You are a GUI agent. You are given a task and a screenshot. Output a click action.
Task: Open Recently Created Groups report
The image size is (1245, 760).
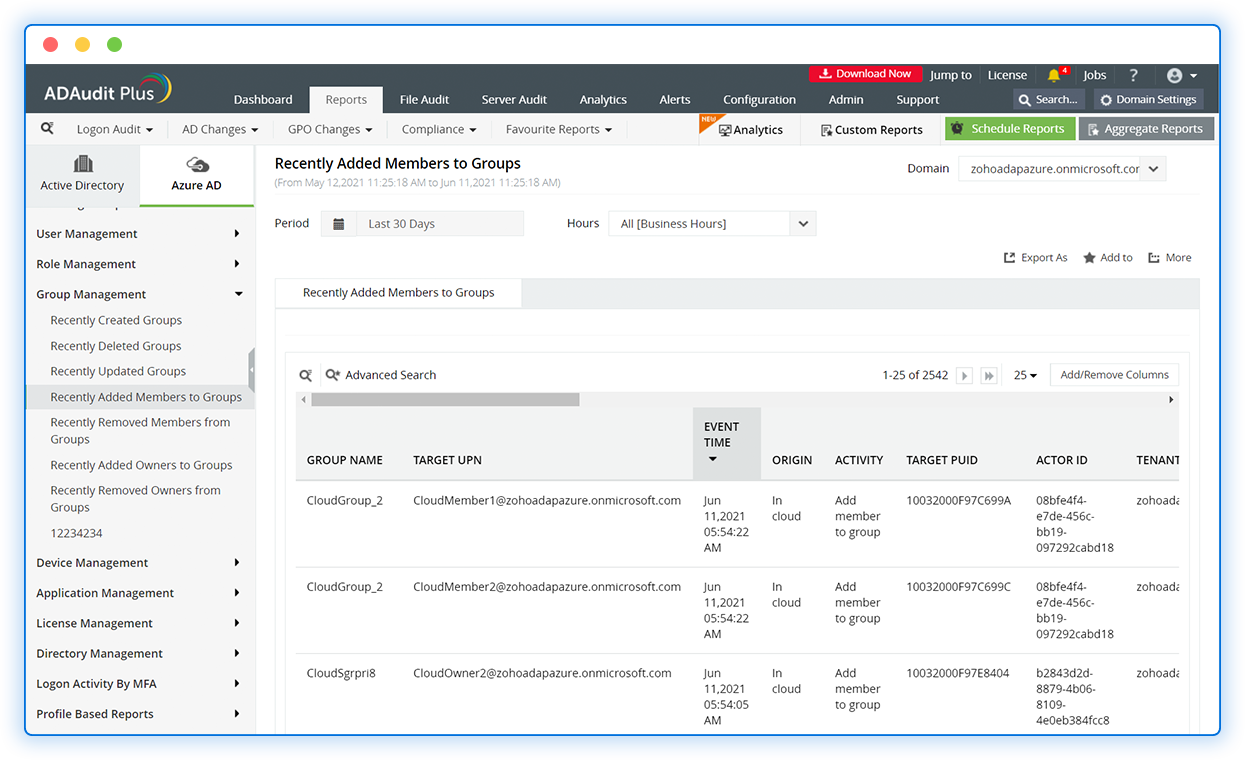[116, 320]
